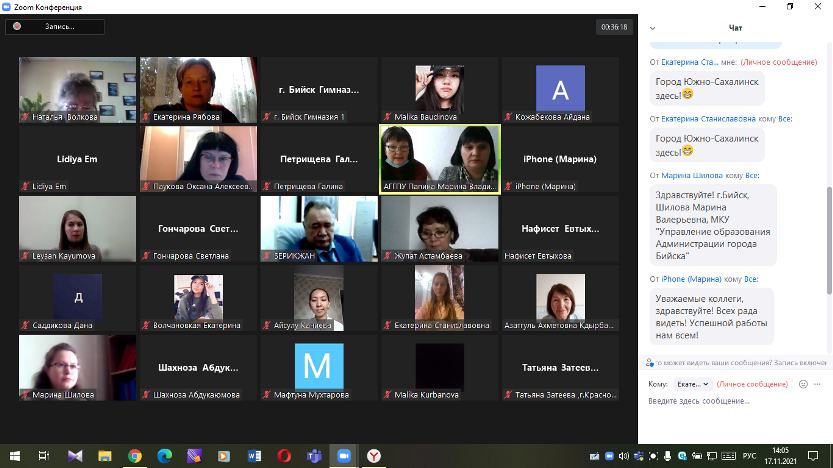Open the chat more-options ellipsis menu
The image size is (833, 468).
pyautogui.click(x=818, y=384)
